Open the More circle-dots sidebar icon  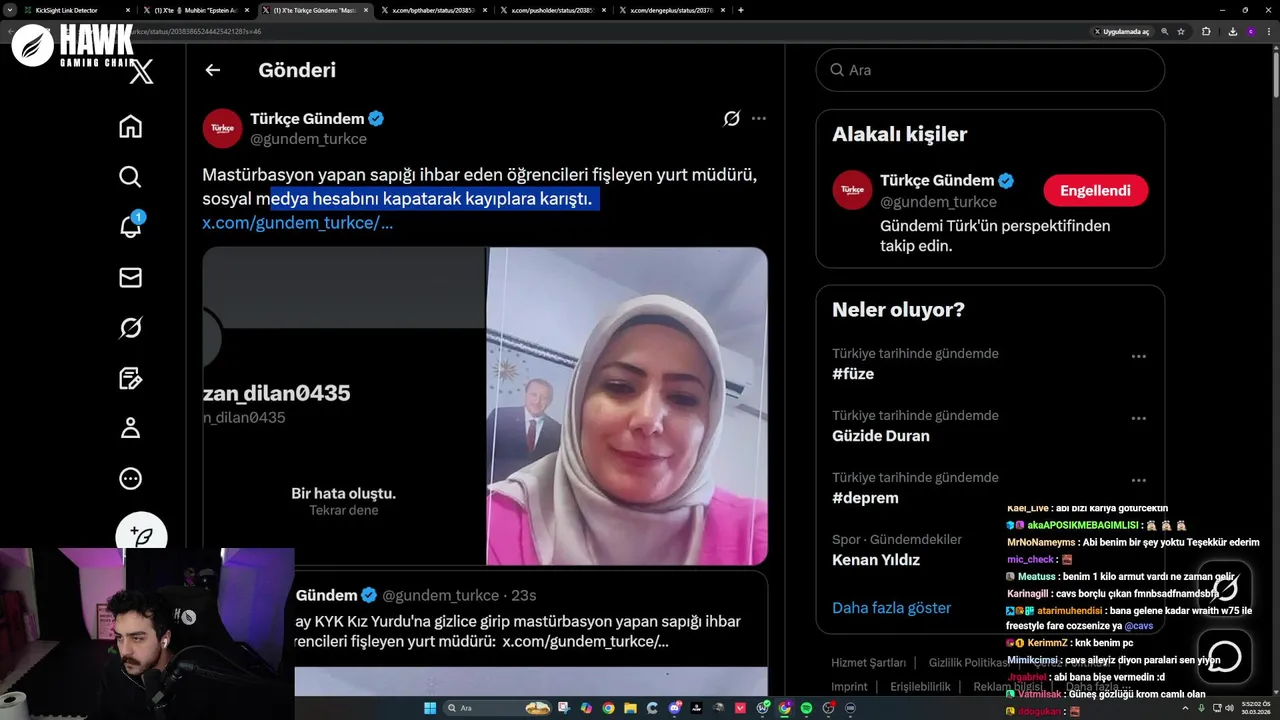[130, 479]
